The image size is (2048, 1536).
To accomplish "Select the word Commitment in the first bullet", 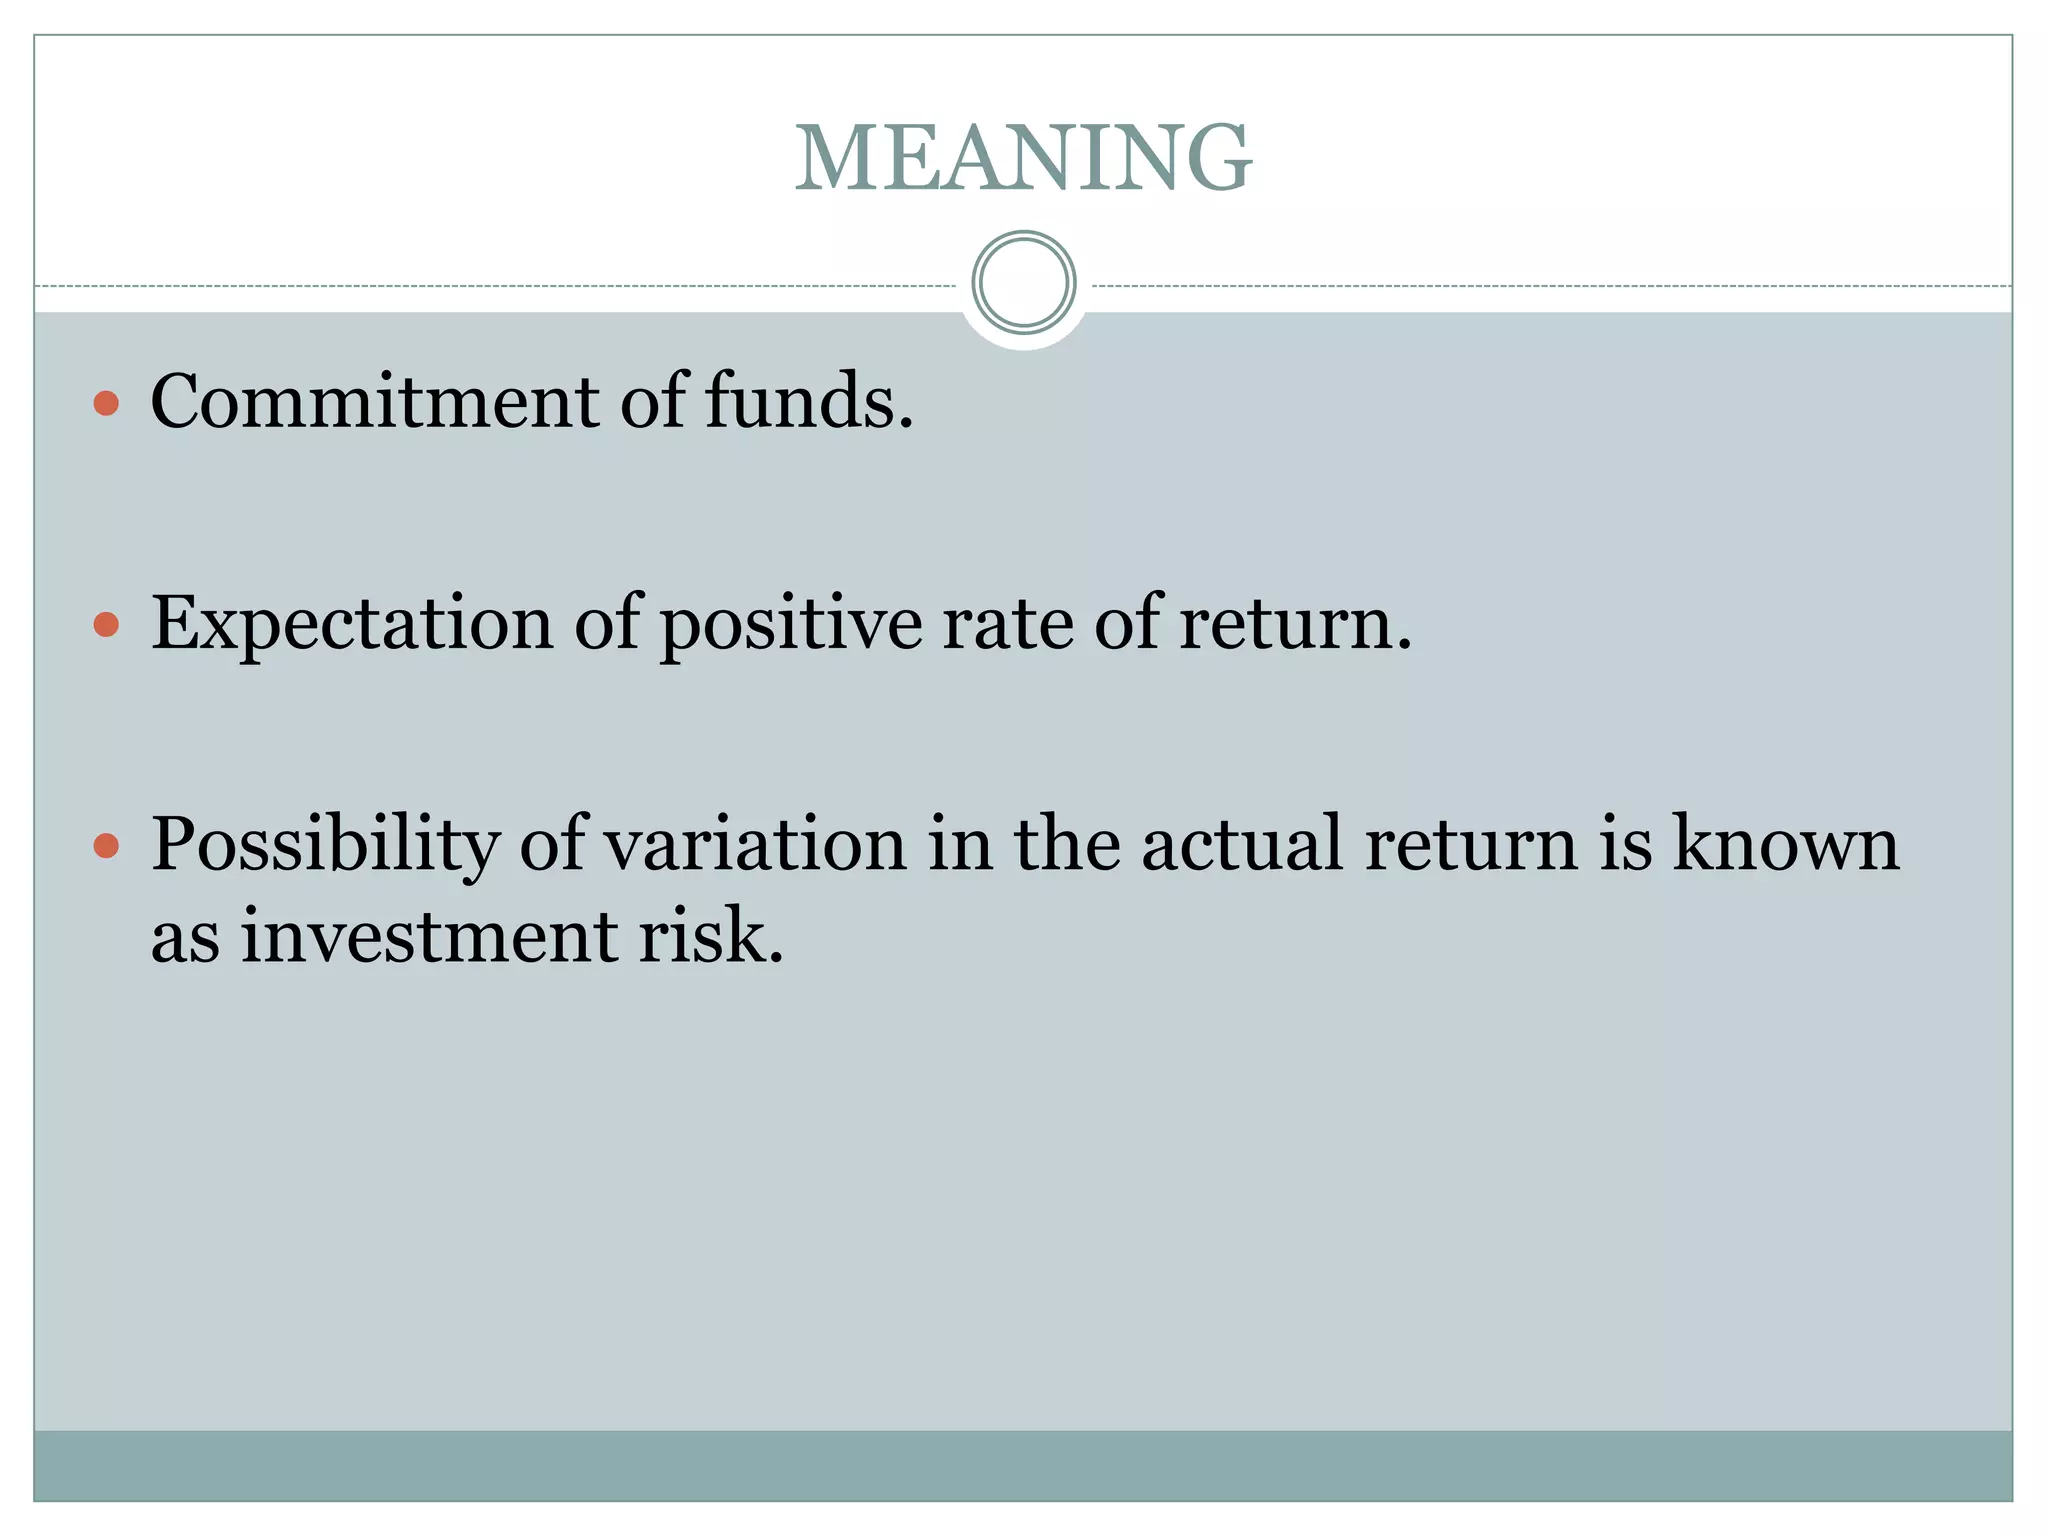I will [375, 401].
